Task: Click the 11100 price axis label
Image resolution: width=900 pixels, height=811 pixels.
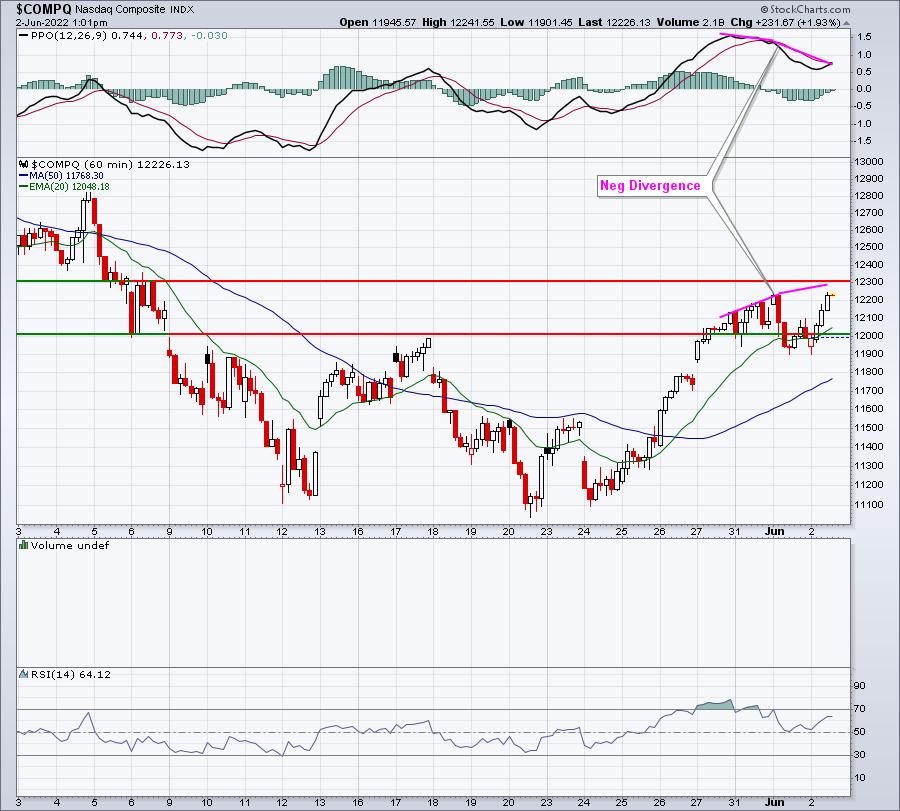Action: click(x=870, y=504)
